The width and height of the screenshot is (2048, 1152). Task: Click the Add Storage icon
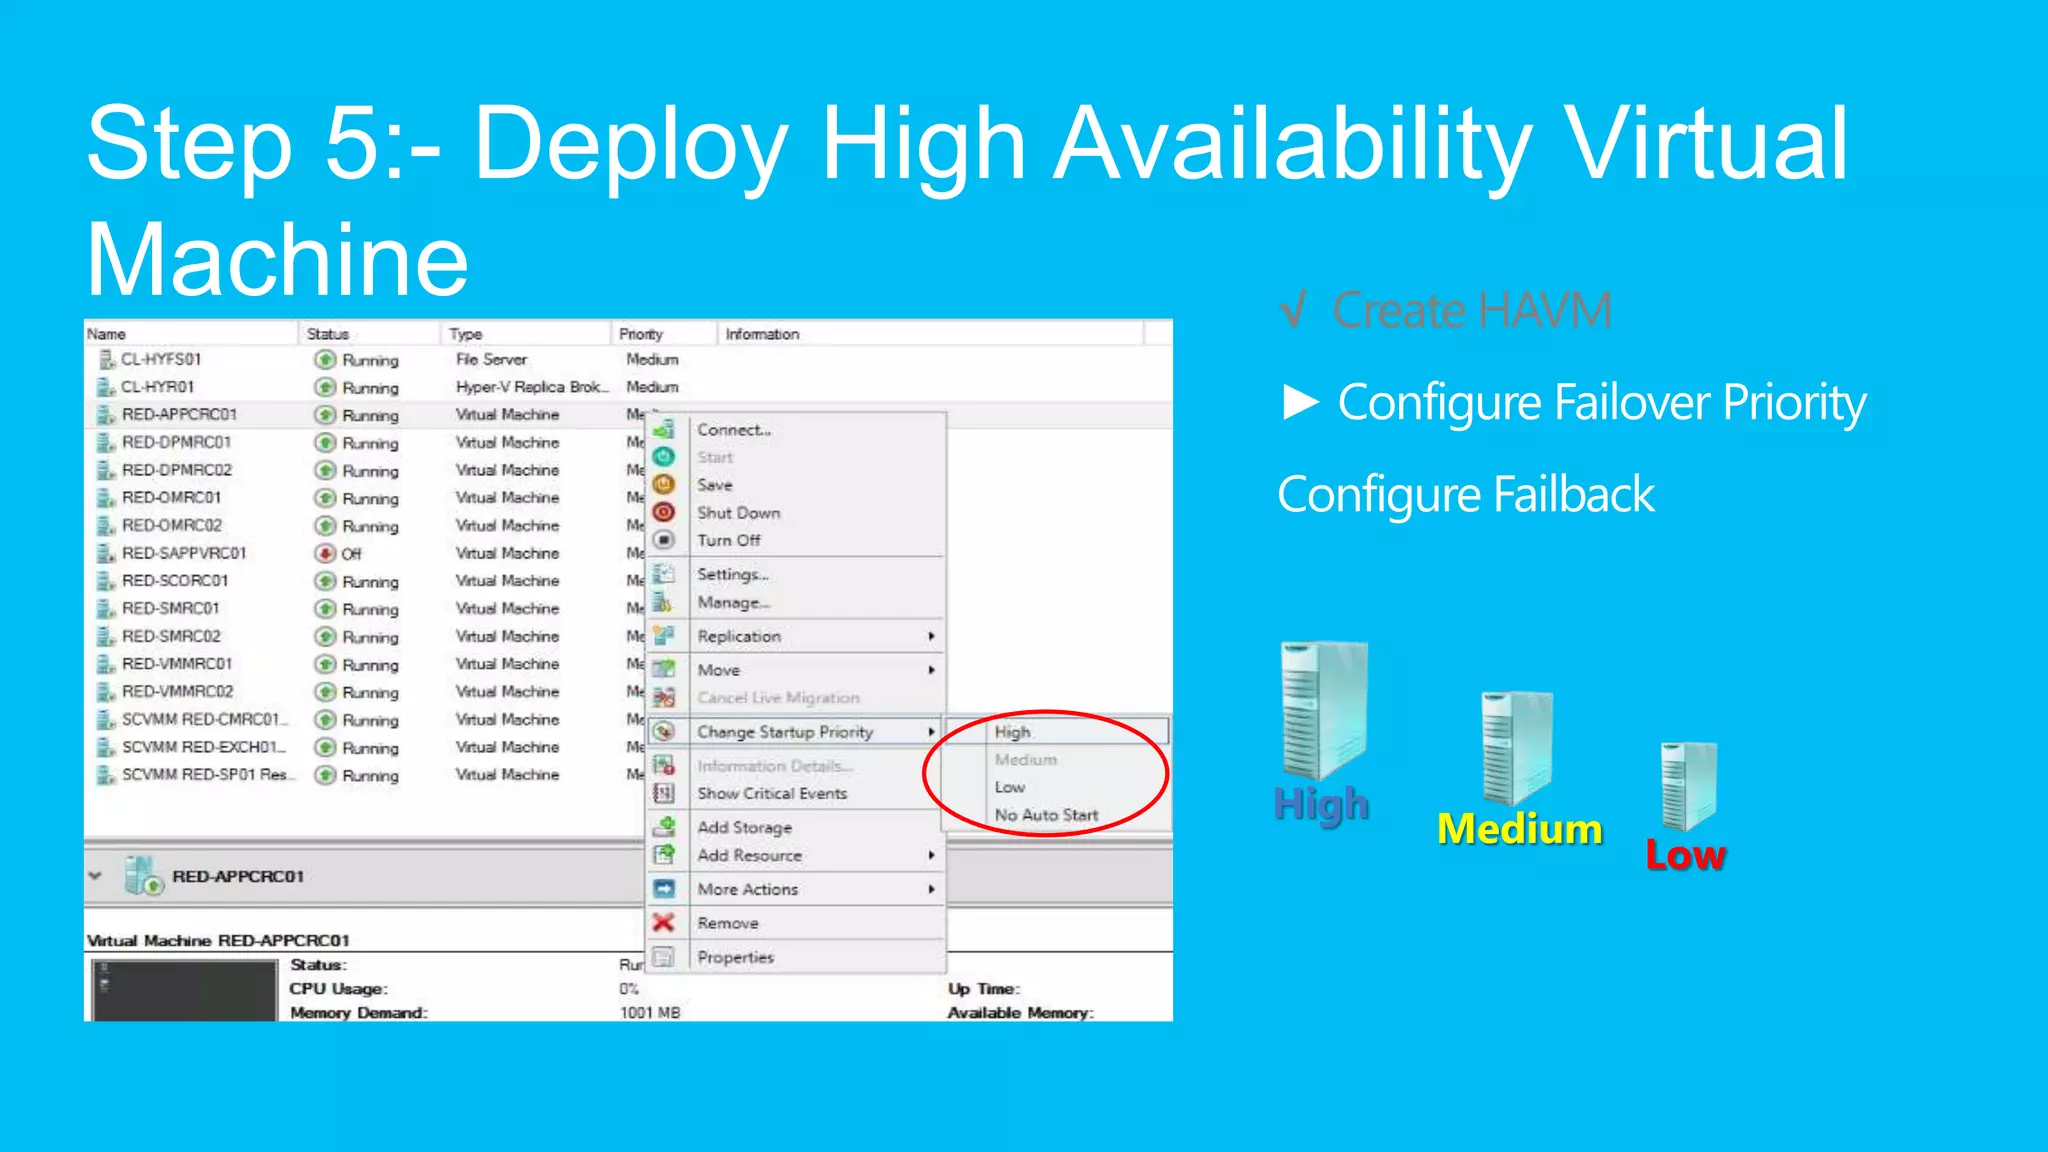coord(664,827)
